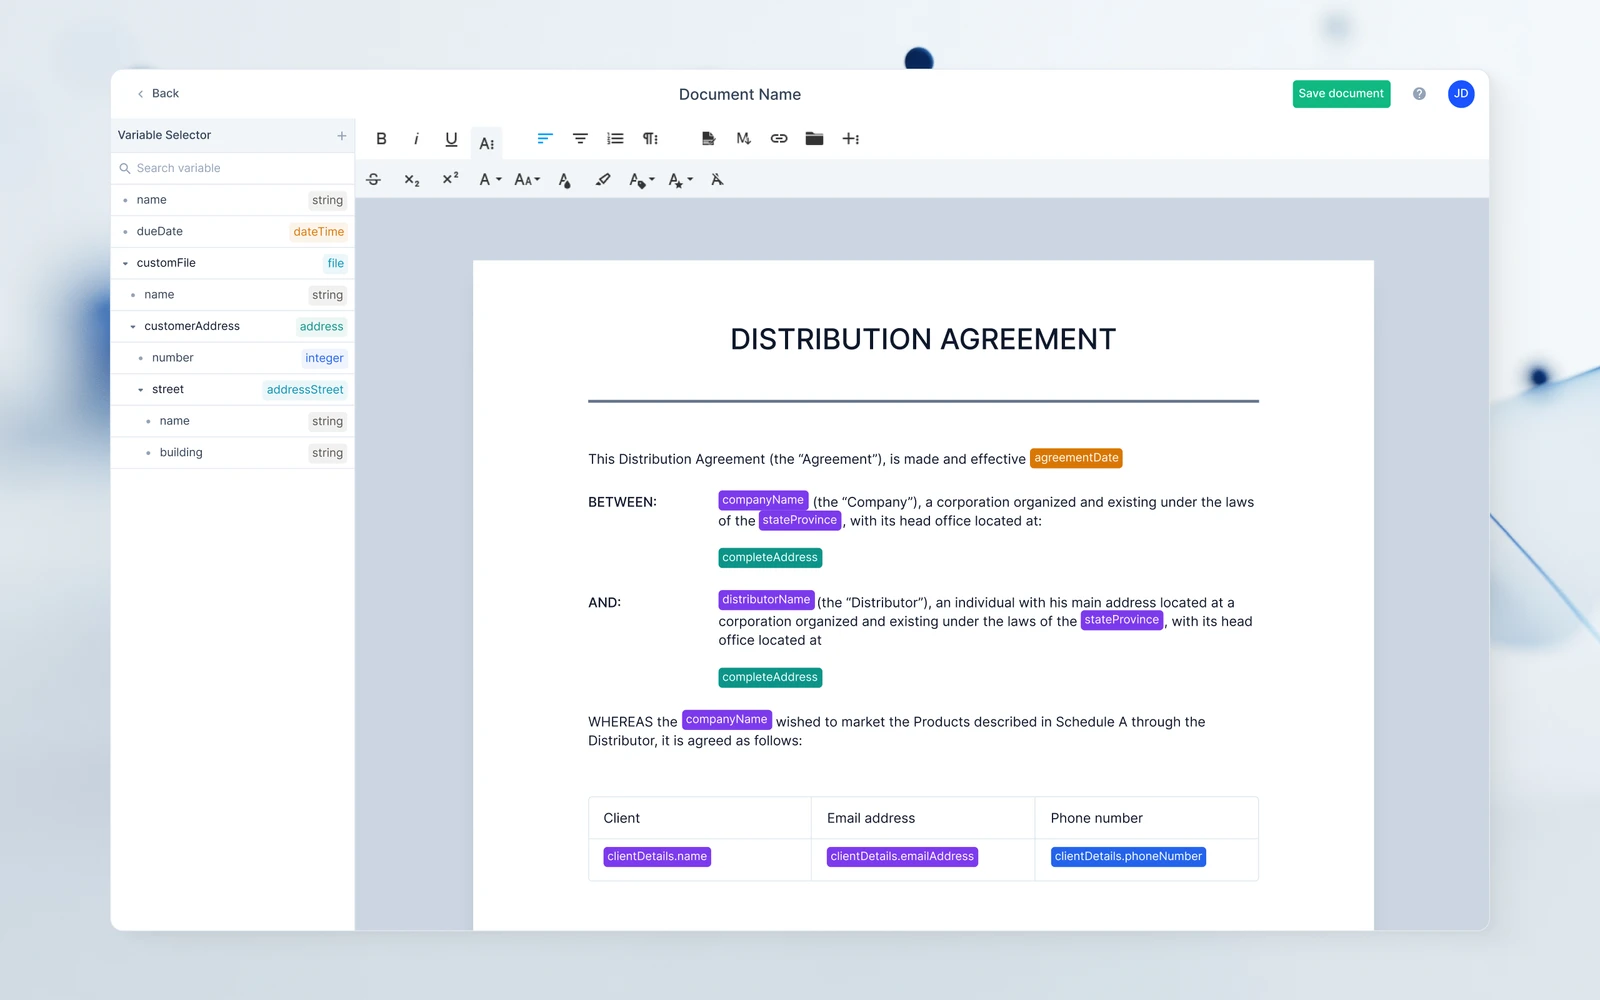Go back using the Back link
The width and height of the screenshot is (1600, 1000).
[x=158, y=93]
